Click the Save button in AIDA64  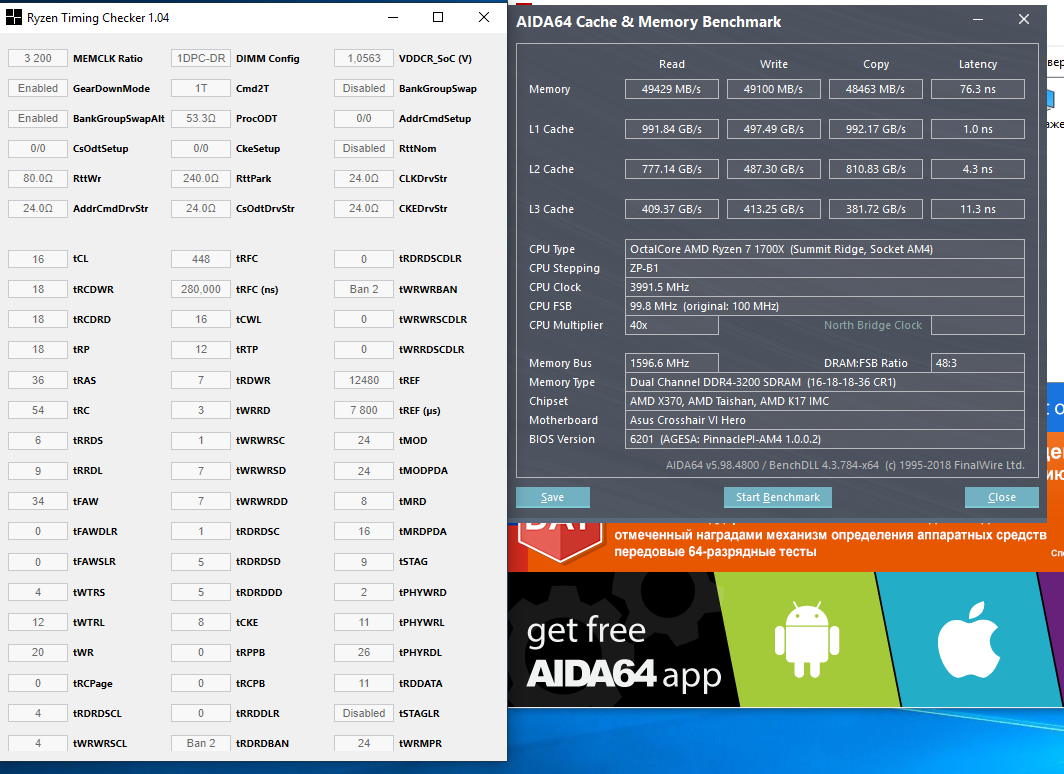click(552, 497)
